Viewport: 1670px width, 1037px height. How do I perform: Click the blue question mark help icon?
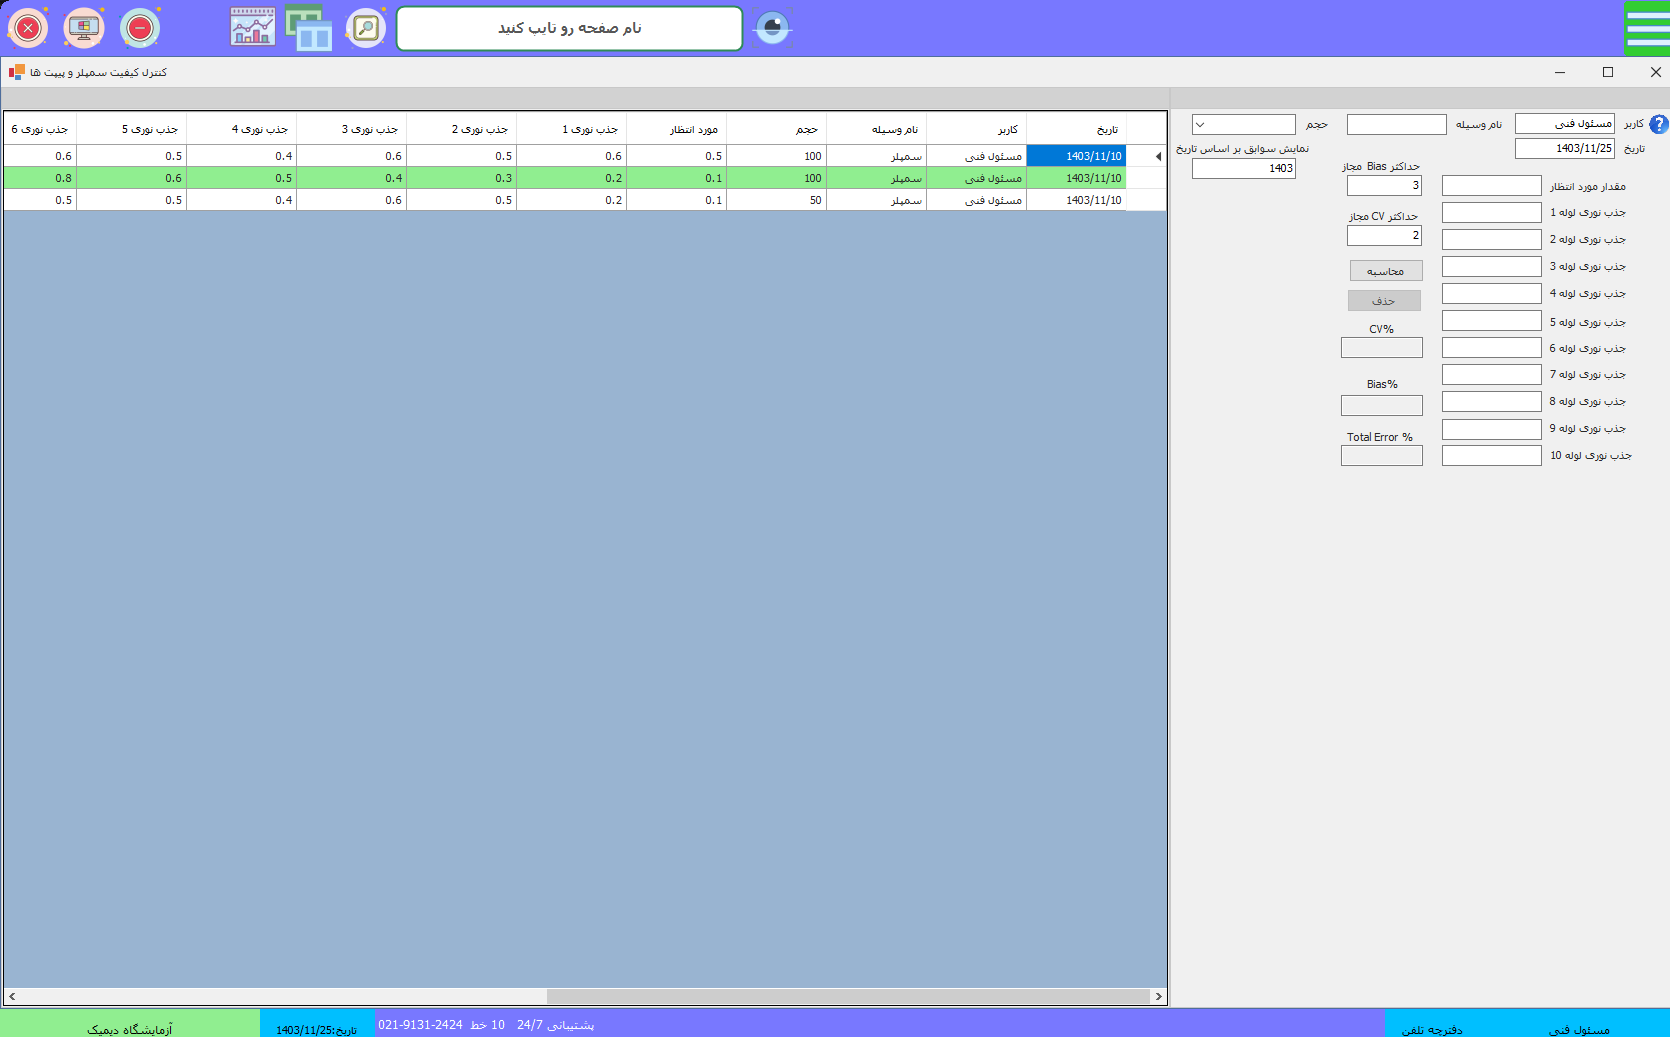[x=1658, y=124]
